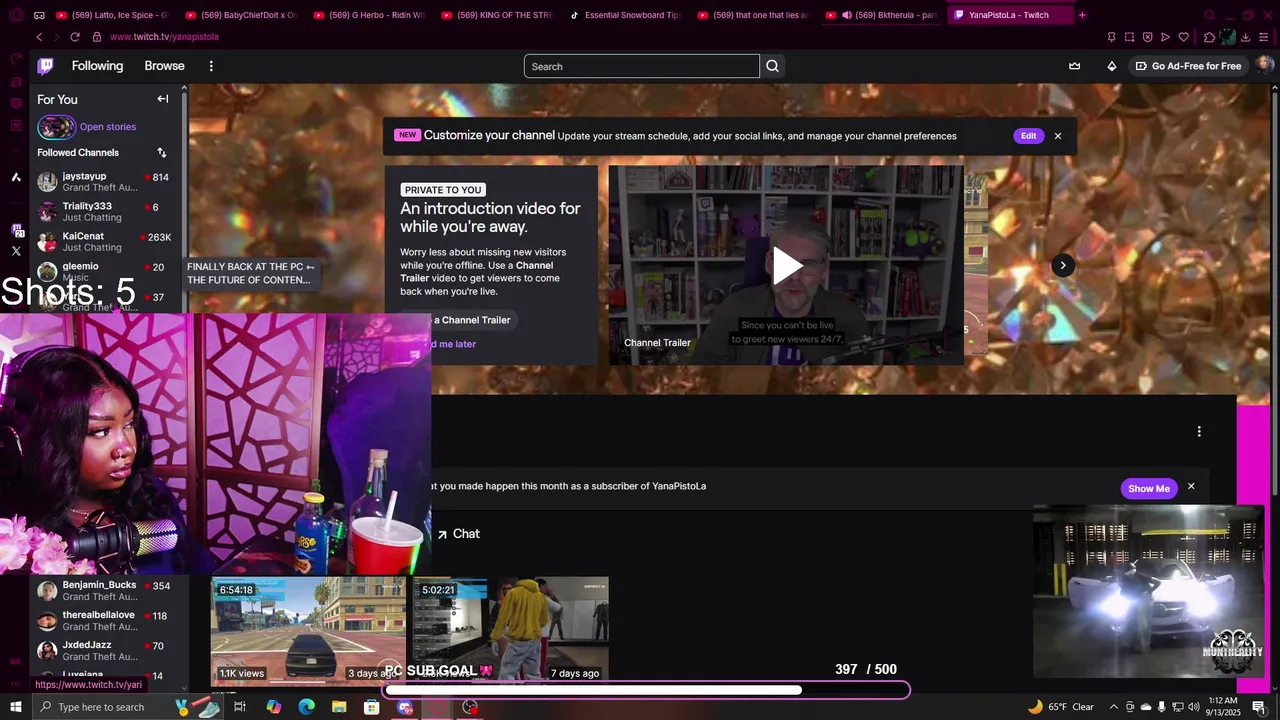This screenshot has height=720, width=1280.
Task: Switch to G Herbo Ridin browser tab
Action: tap(368, 15)
